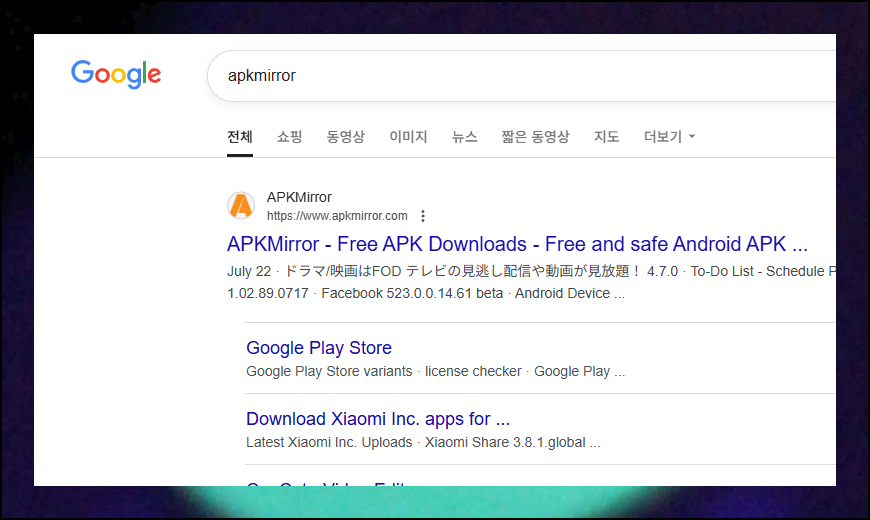Image resolution: width=870 pixels, height=520 pixels.
Task: Click the Facebook 523.0.0.14.61 beta snippet text
Action: tap(412, 293)
